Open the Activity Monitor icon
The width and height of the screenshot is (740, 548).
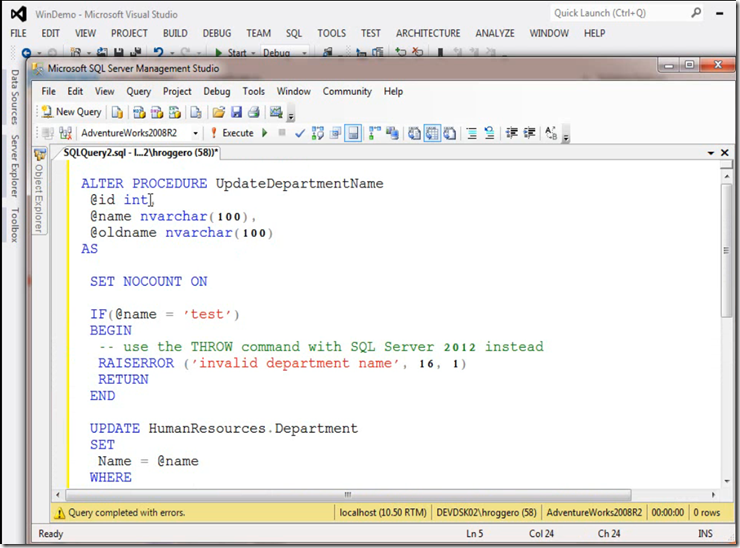pyautogui.click(x=276, y=112)
